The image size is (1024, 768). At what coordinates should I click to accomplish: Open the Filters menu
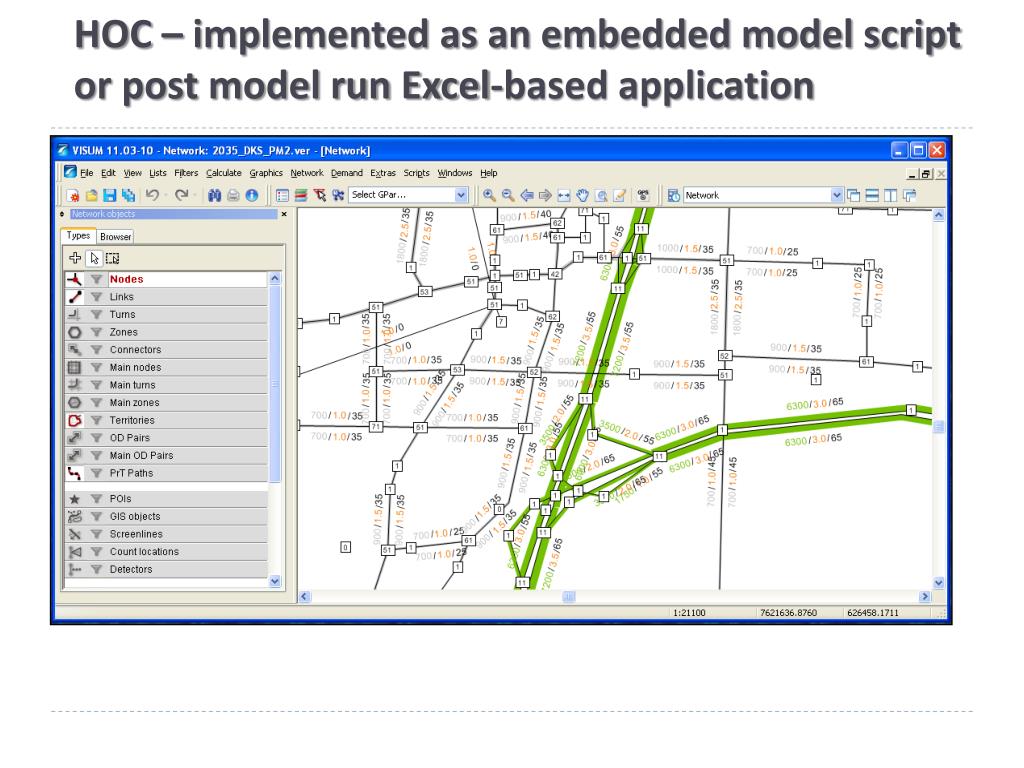click(x=186, y=173)
